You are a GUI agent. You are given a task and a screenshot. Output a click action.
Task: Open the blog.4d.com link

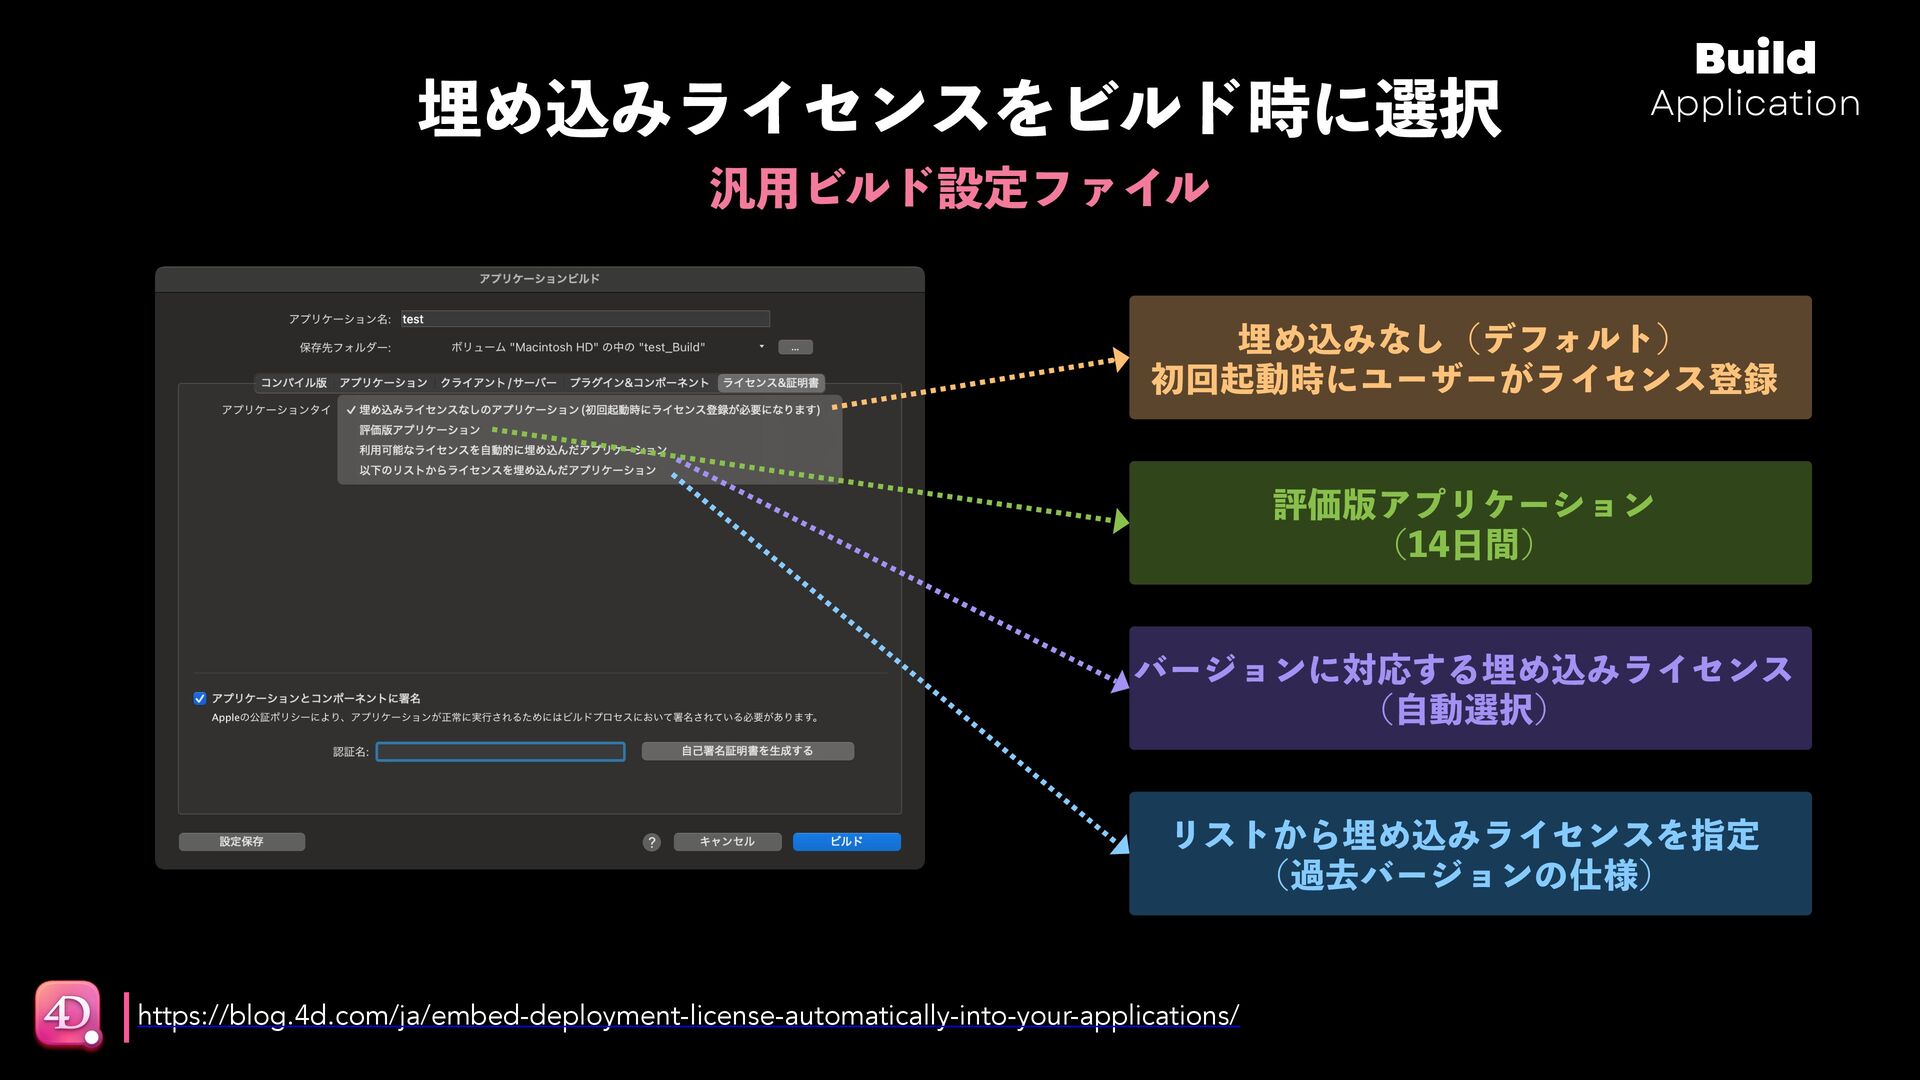pos(688,1015)
